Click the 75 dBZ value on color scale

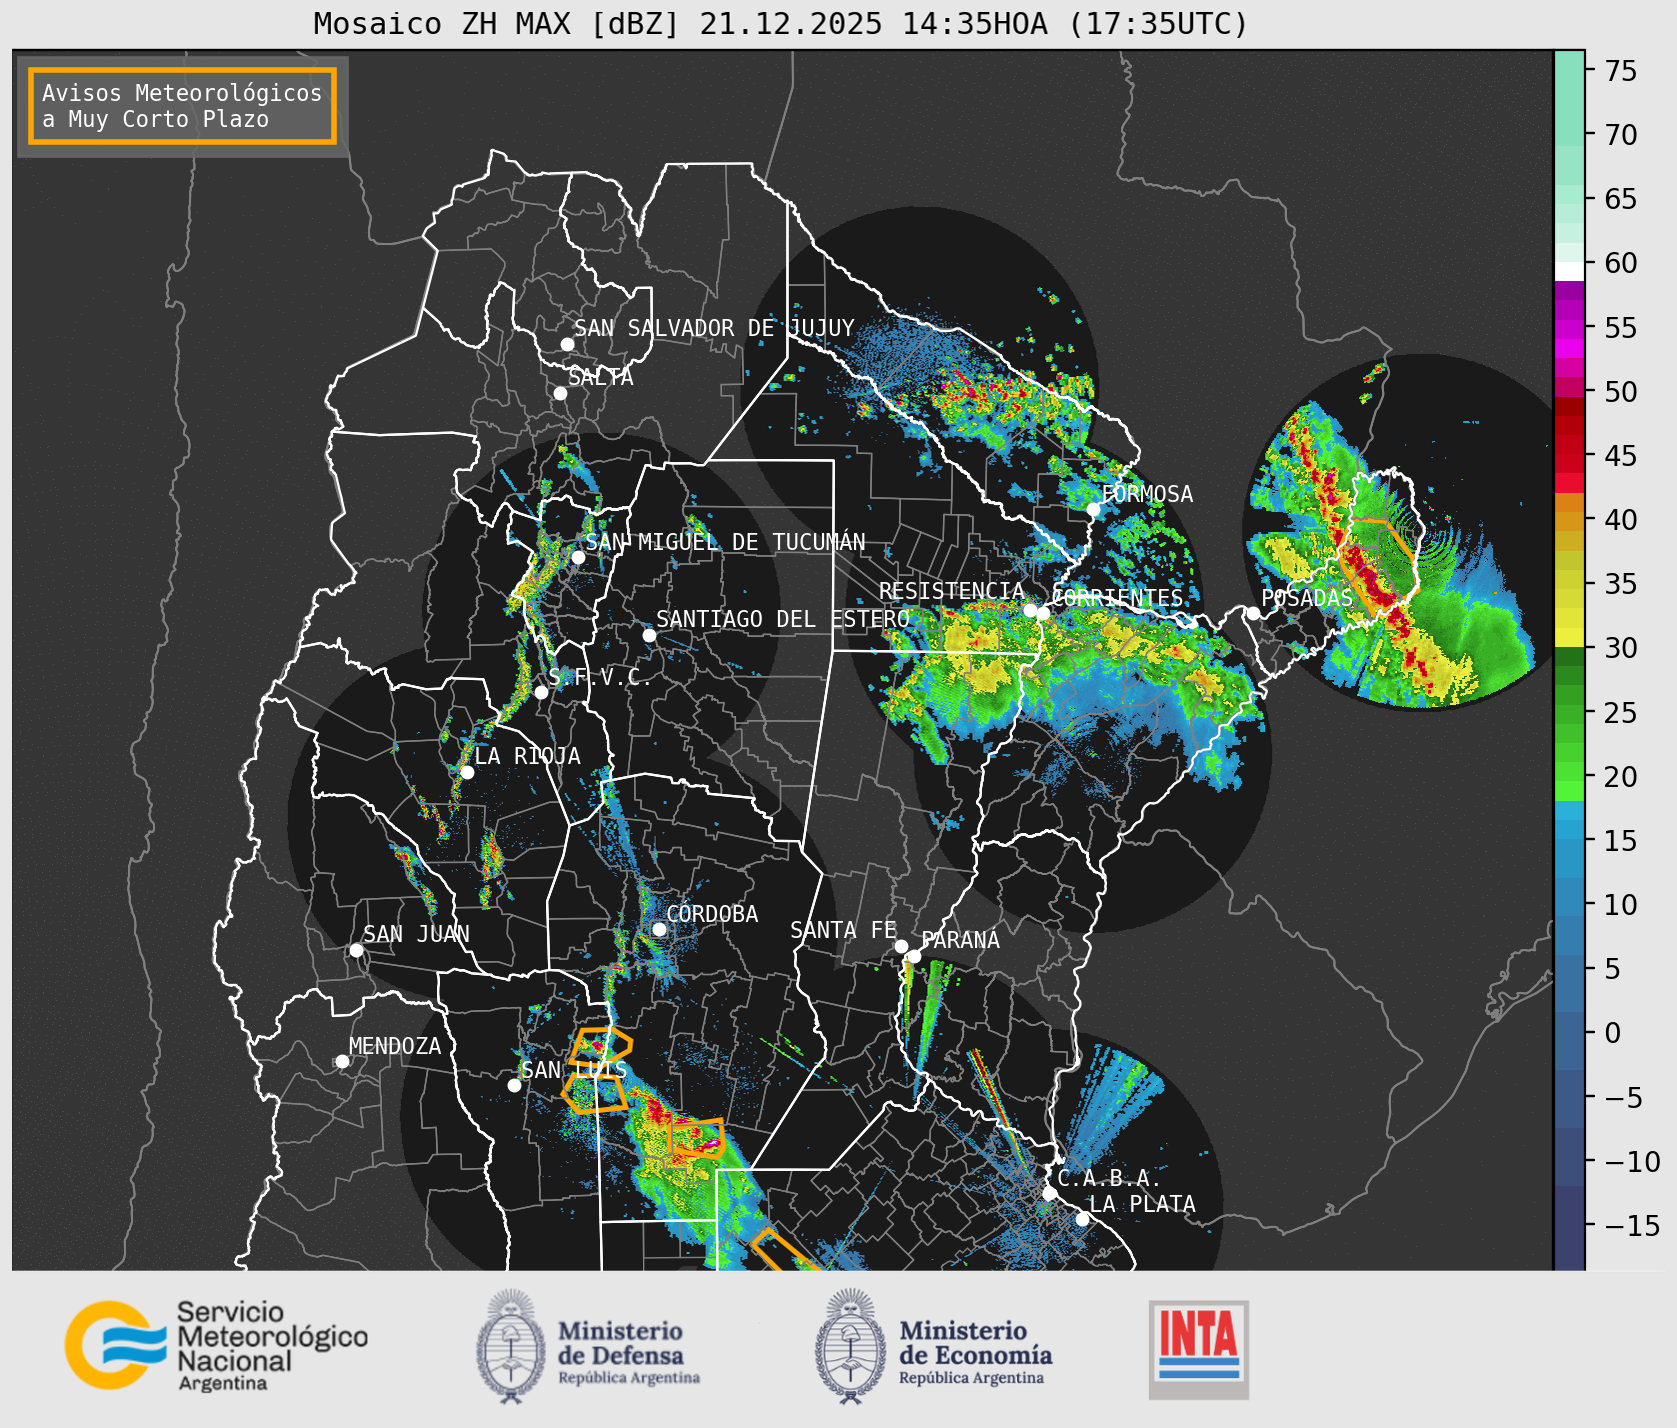[x=1621, y=71]
